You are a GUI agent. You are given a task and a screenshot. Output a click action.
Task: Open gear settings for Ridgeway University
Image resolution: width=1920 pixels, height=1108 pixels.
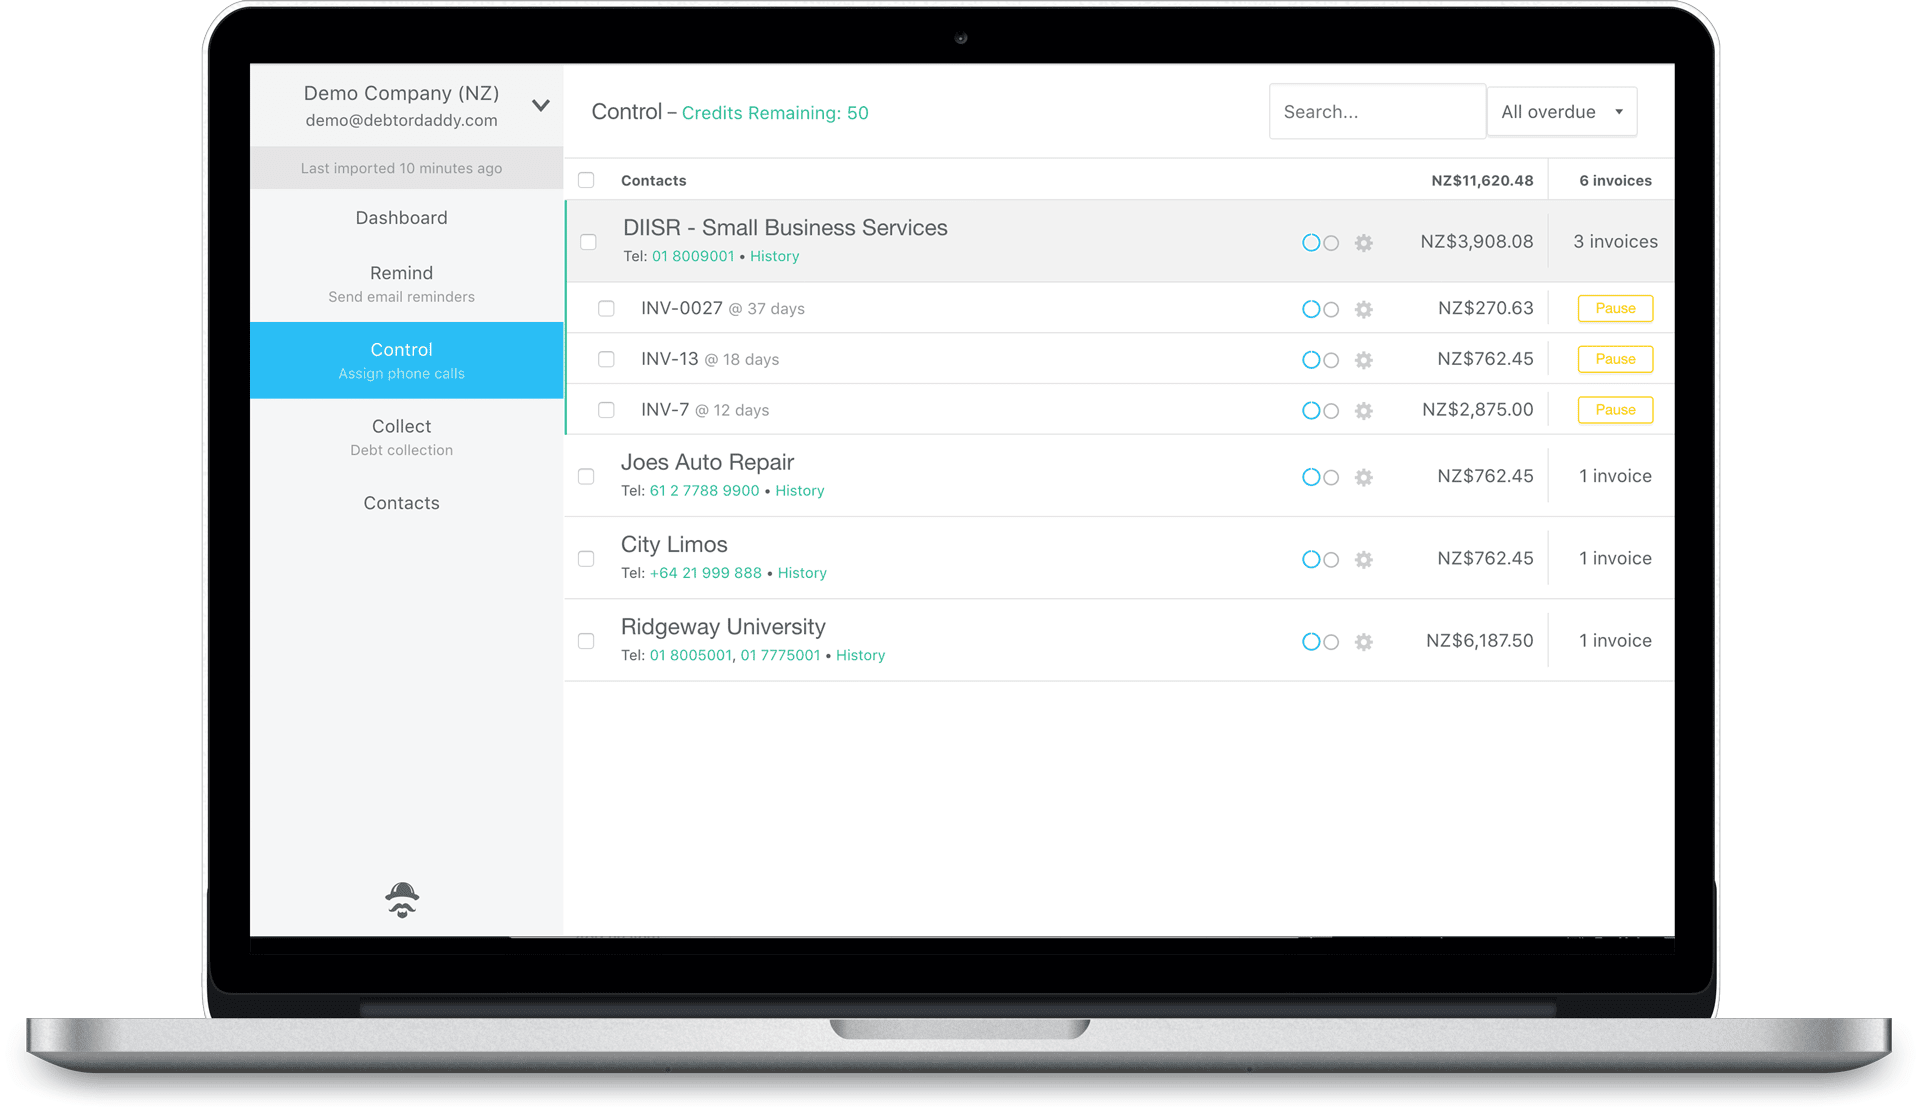pos(1364,642)
